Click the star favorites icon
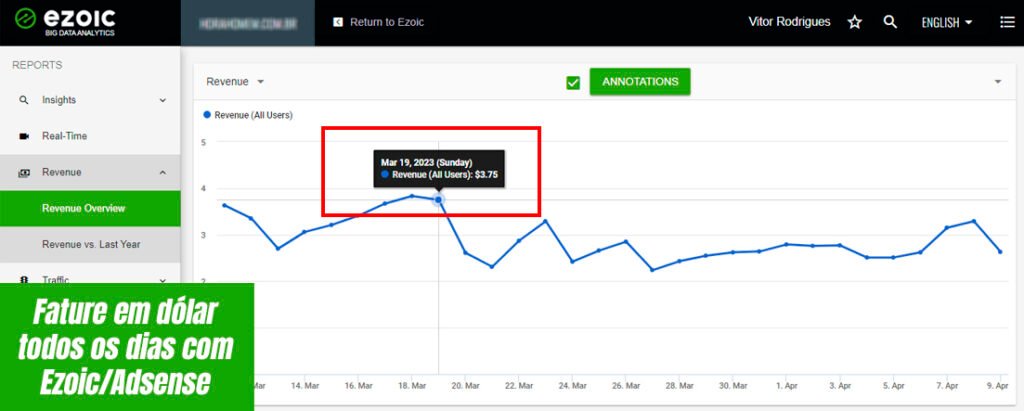Screen dimensions: 1024x411 (x=854, y=22)
